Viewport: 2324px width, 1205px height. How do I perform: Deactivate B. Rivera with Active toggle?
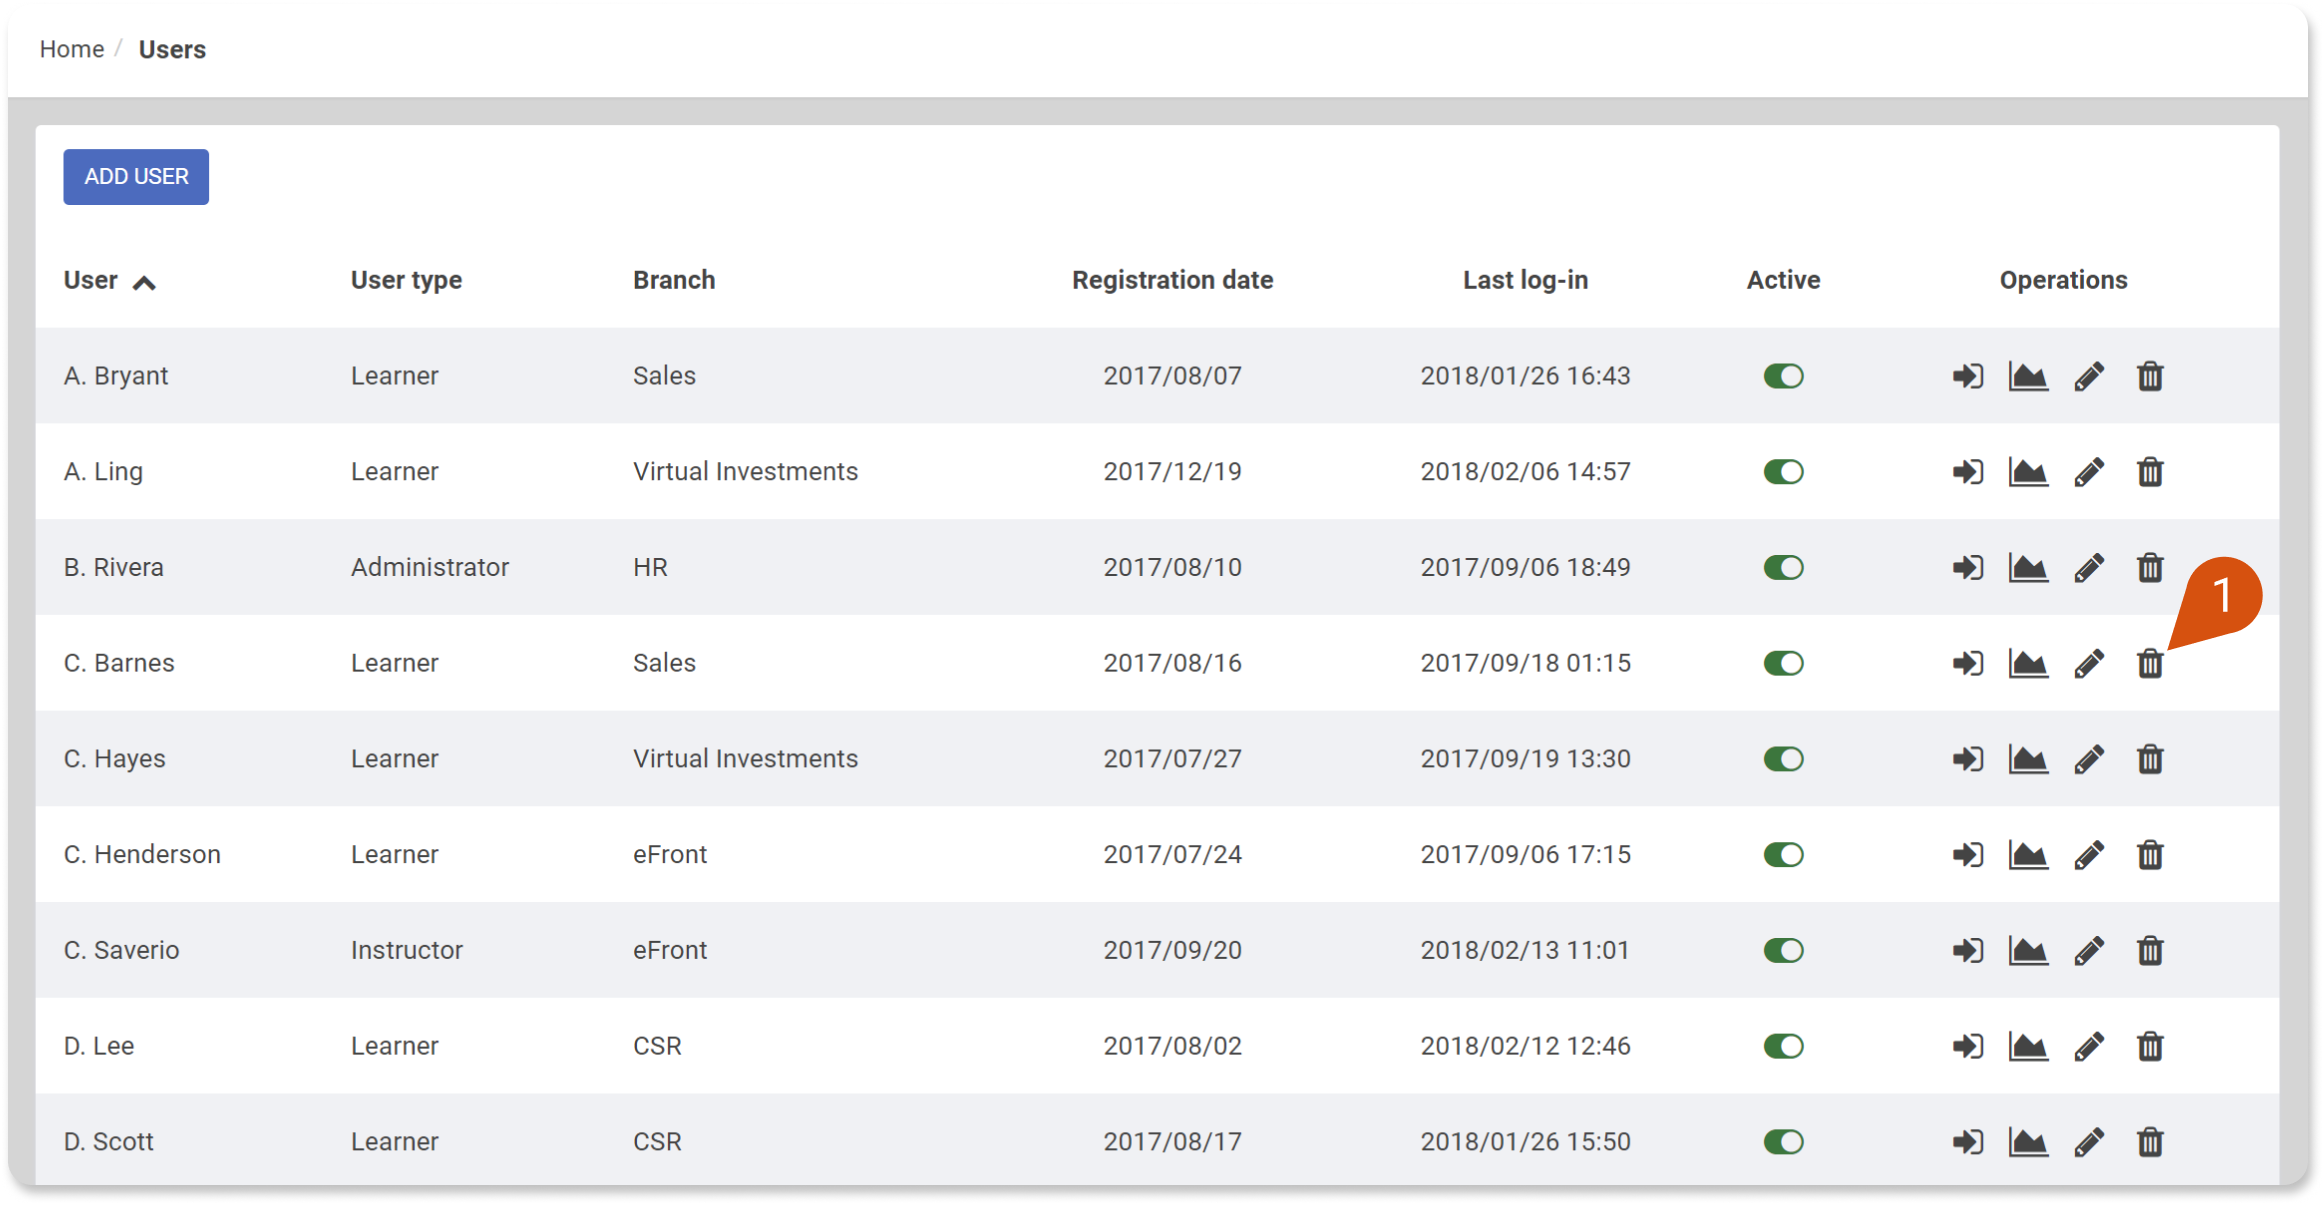[x=1783, y=568]
